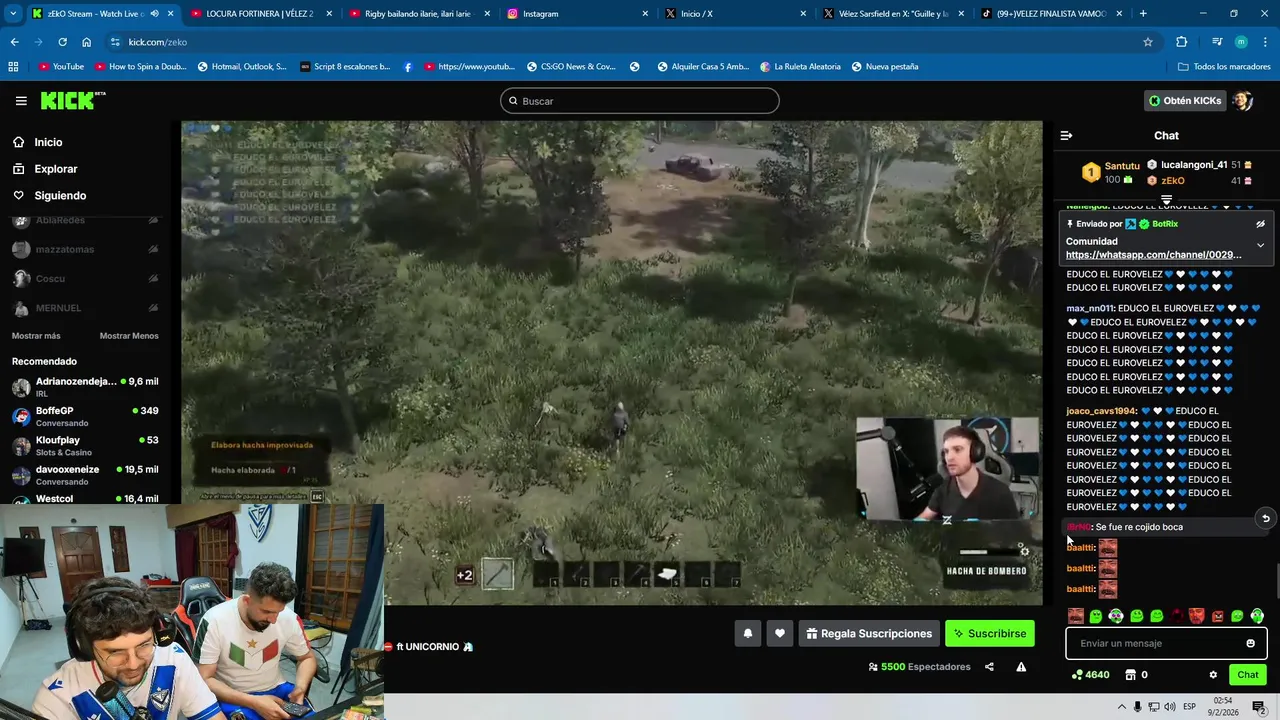The width and height of the screenshot is (1280, 720).
Task: Click Mostrar más in followed list
Action: click(x=36, y=336)
